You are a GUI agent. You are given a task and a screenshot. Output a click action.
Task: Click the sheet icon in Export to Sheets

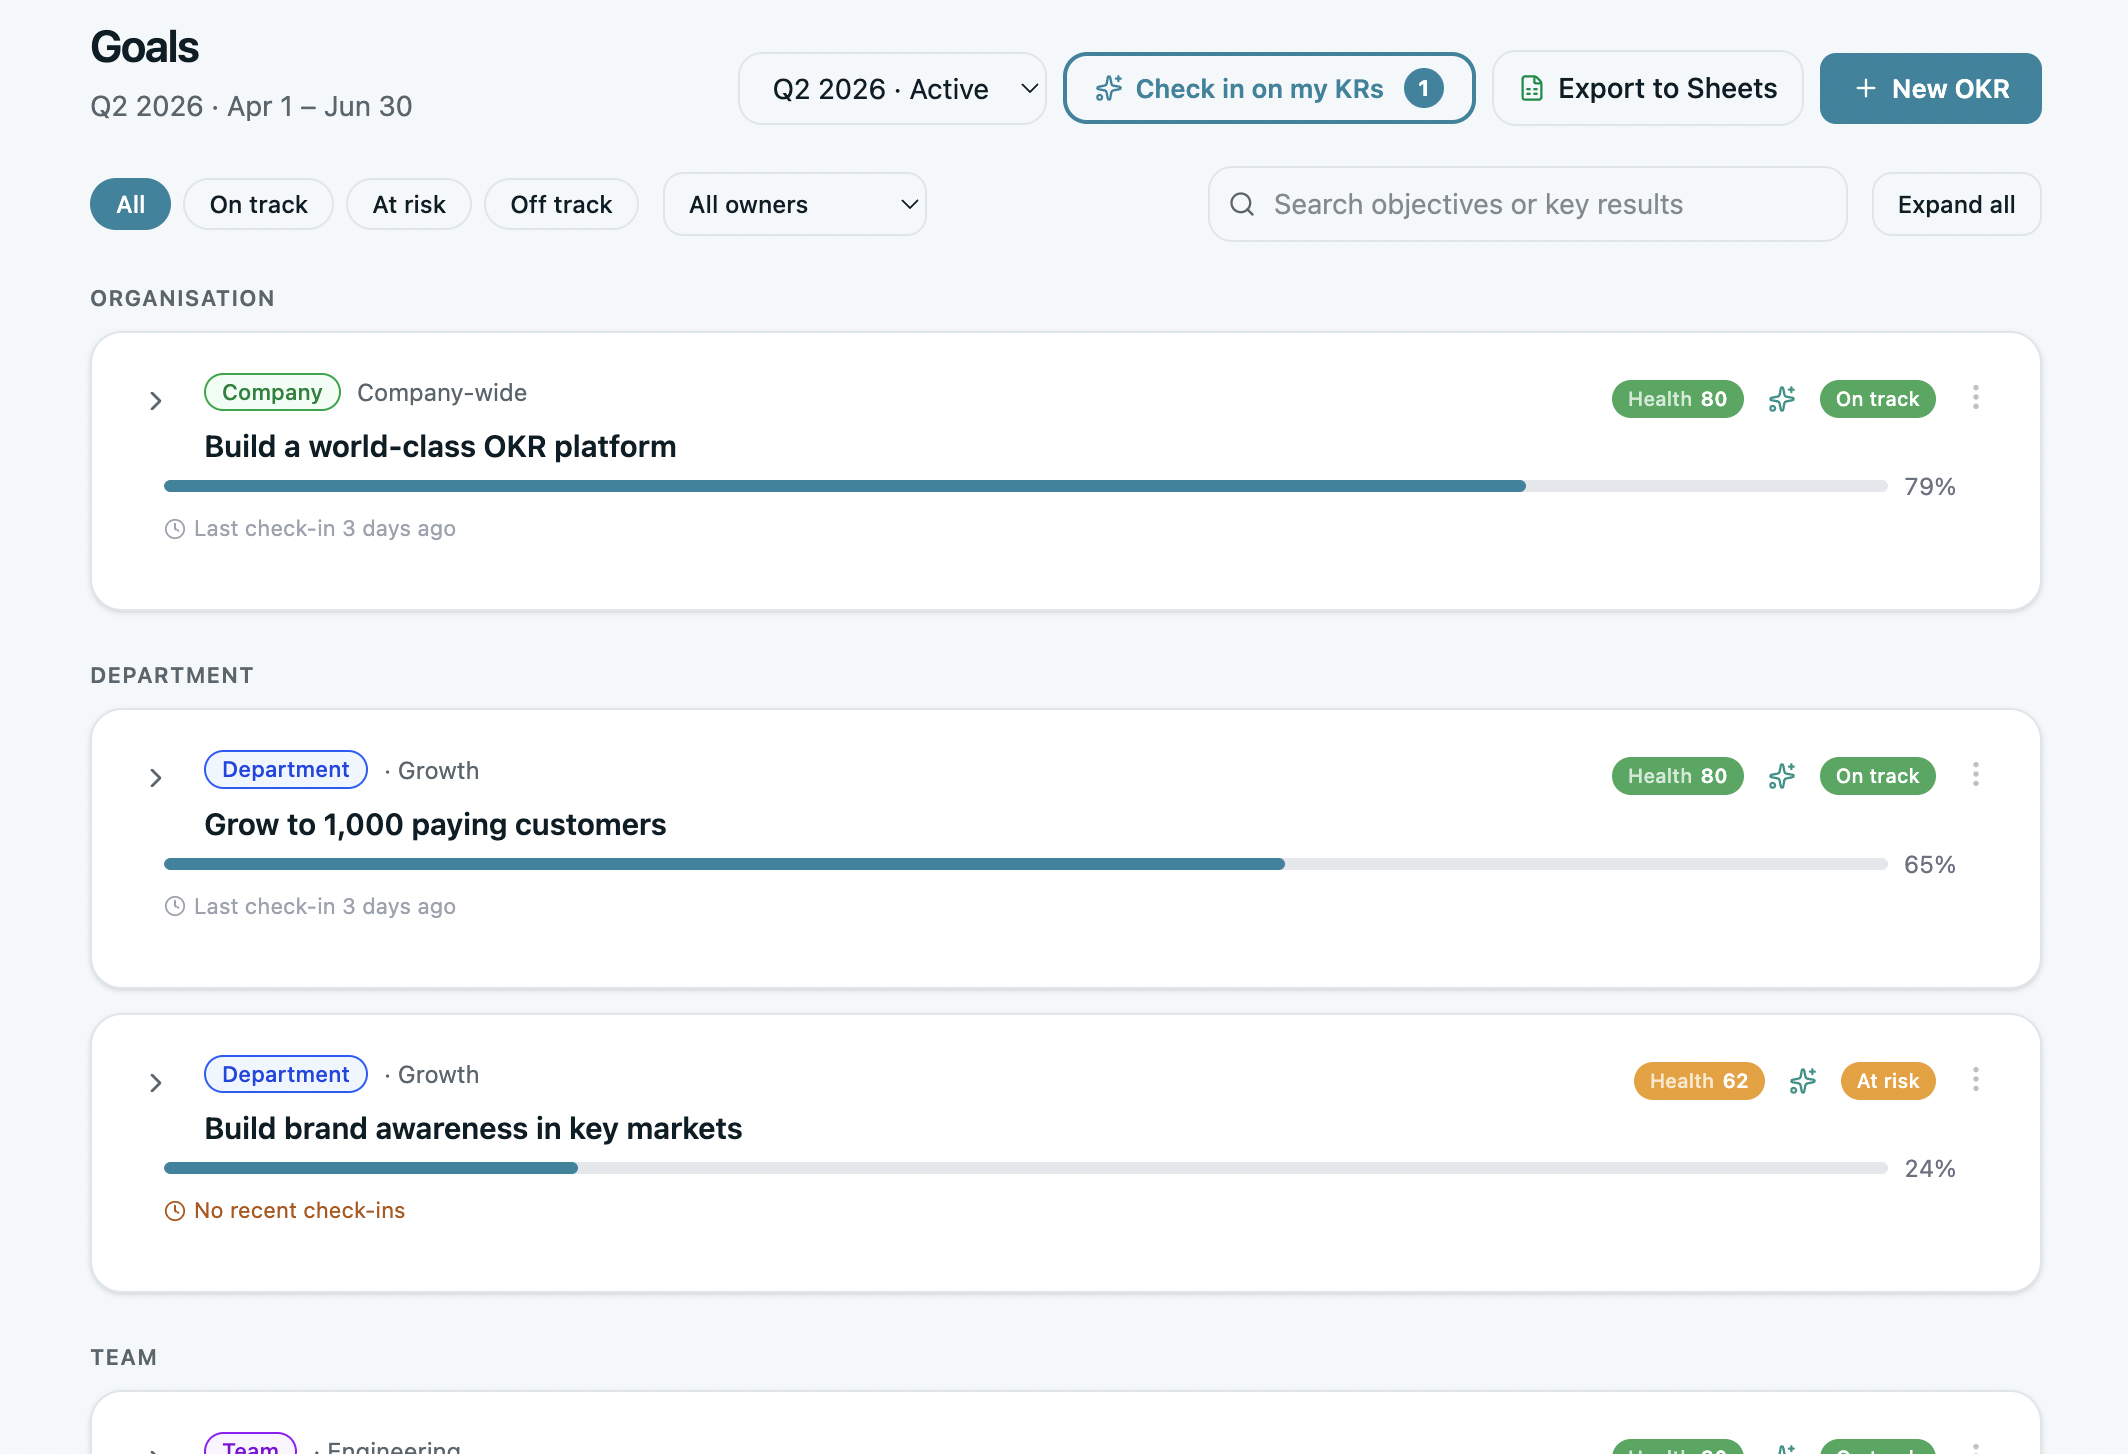(1531, 88)
